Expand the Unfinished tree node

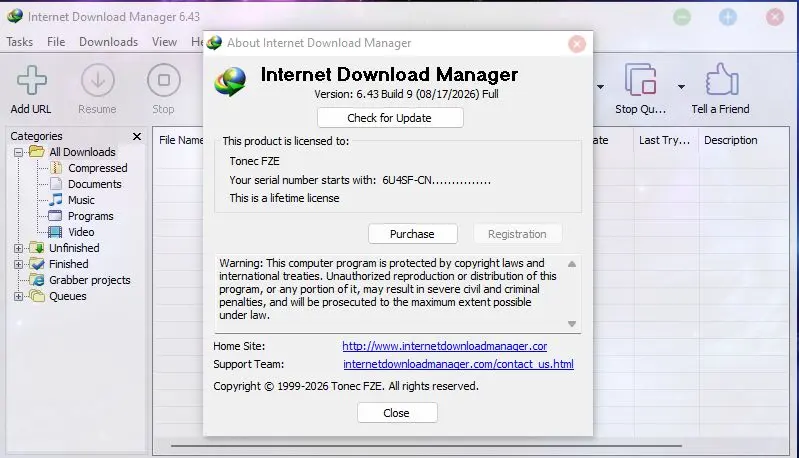[x=18, y=248]
